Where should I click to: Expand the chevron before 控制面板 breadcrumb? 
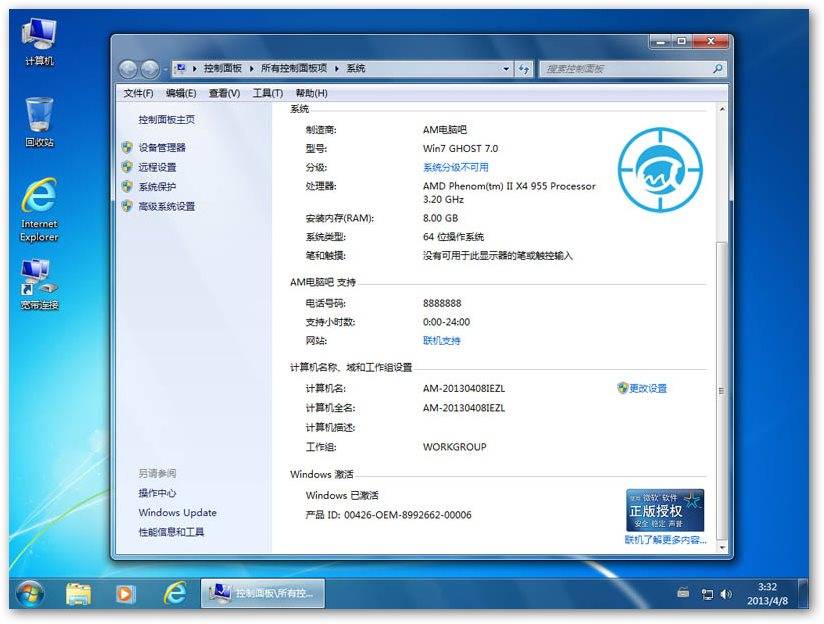click(195, 68)
